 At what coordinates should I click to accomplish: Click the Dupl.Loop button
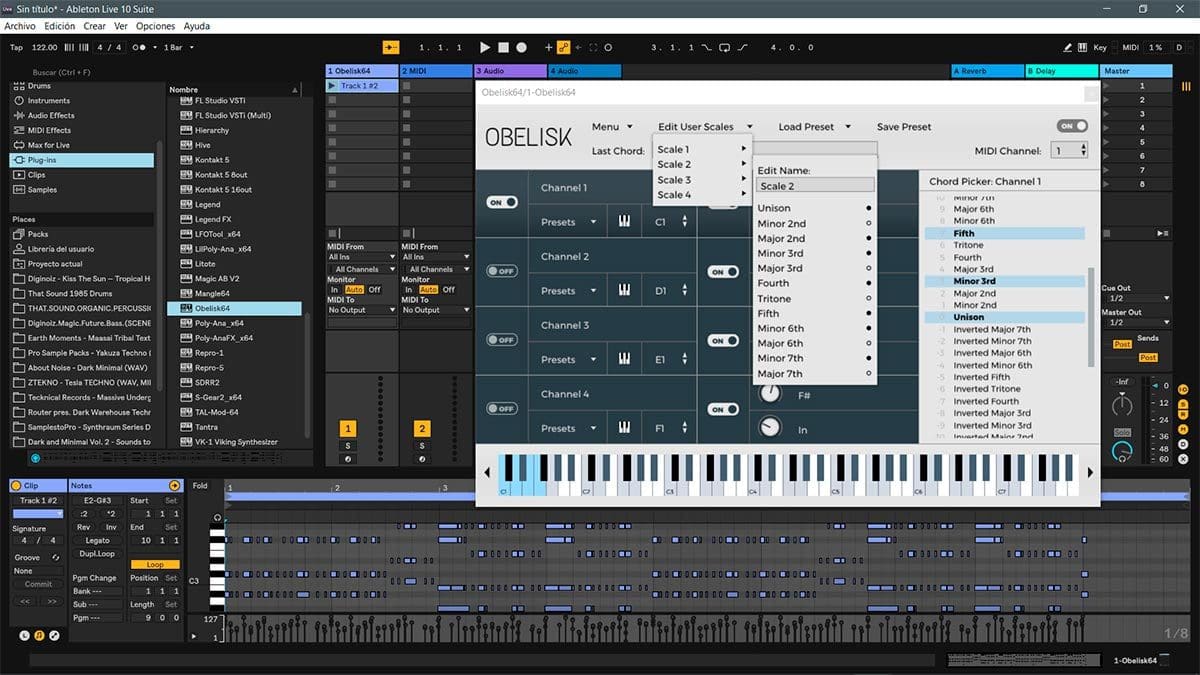(98, 553)
